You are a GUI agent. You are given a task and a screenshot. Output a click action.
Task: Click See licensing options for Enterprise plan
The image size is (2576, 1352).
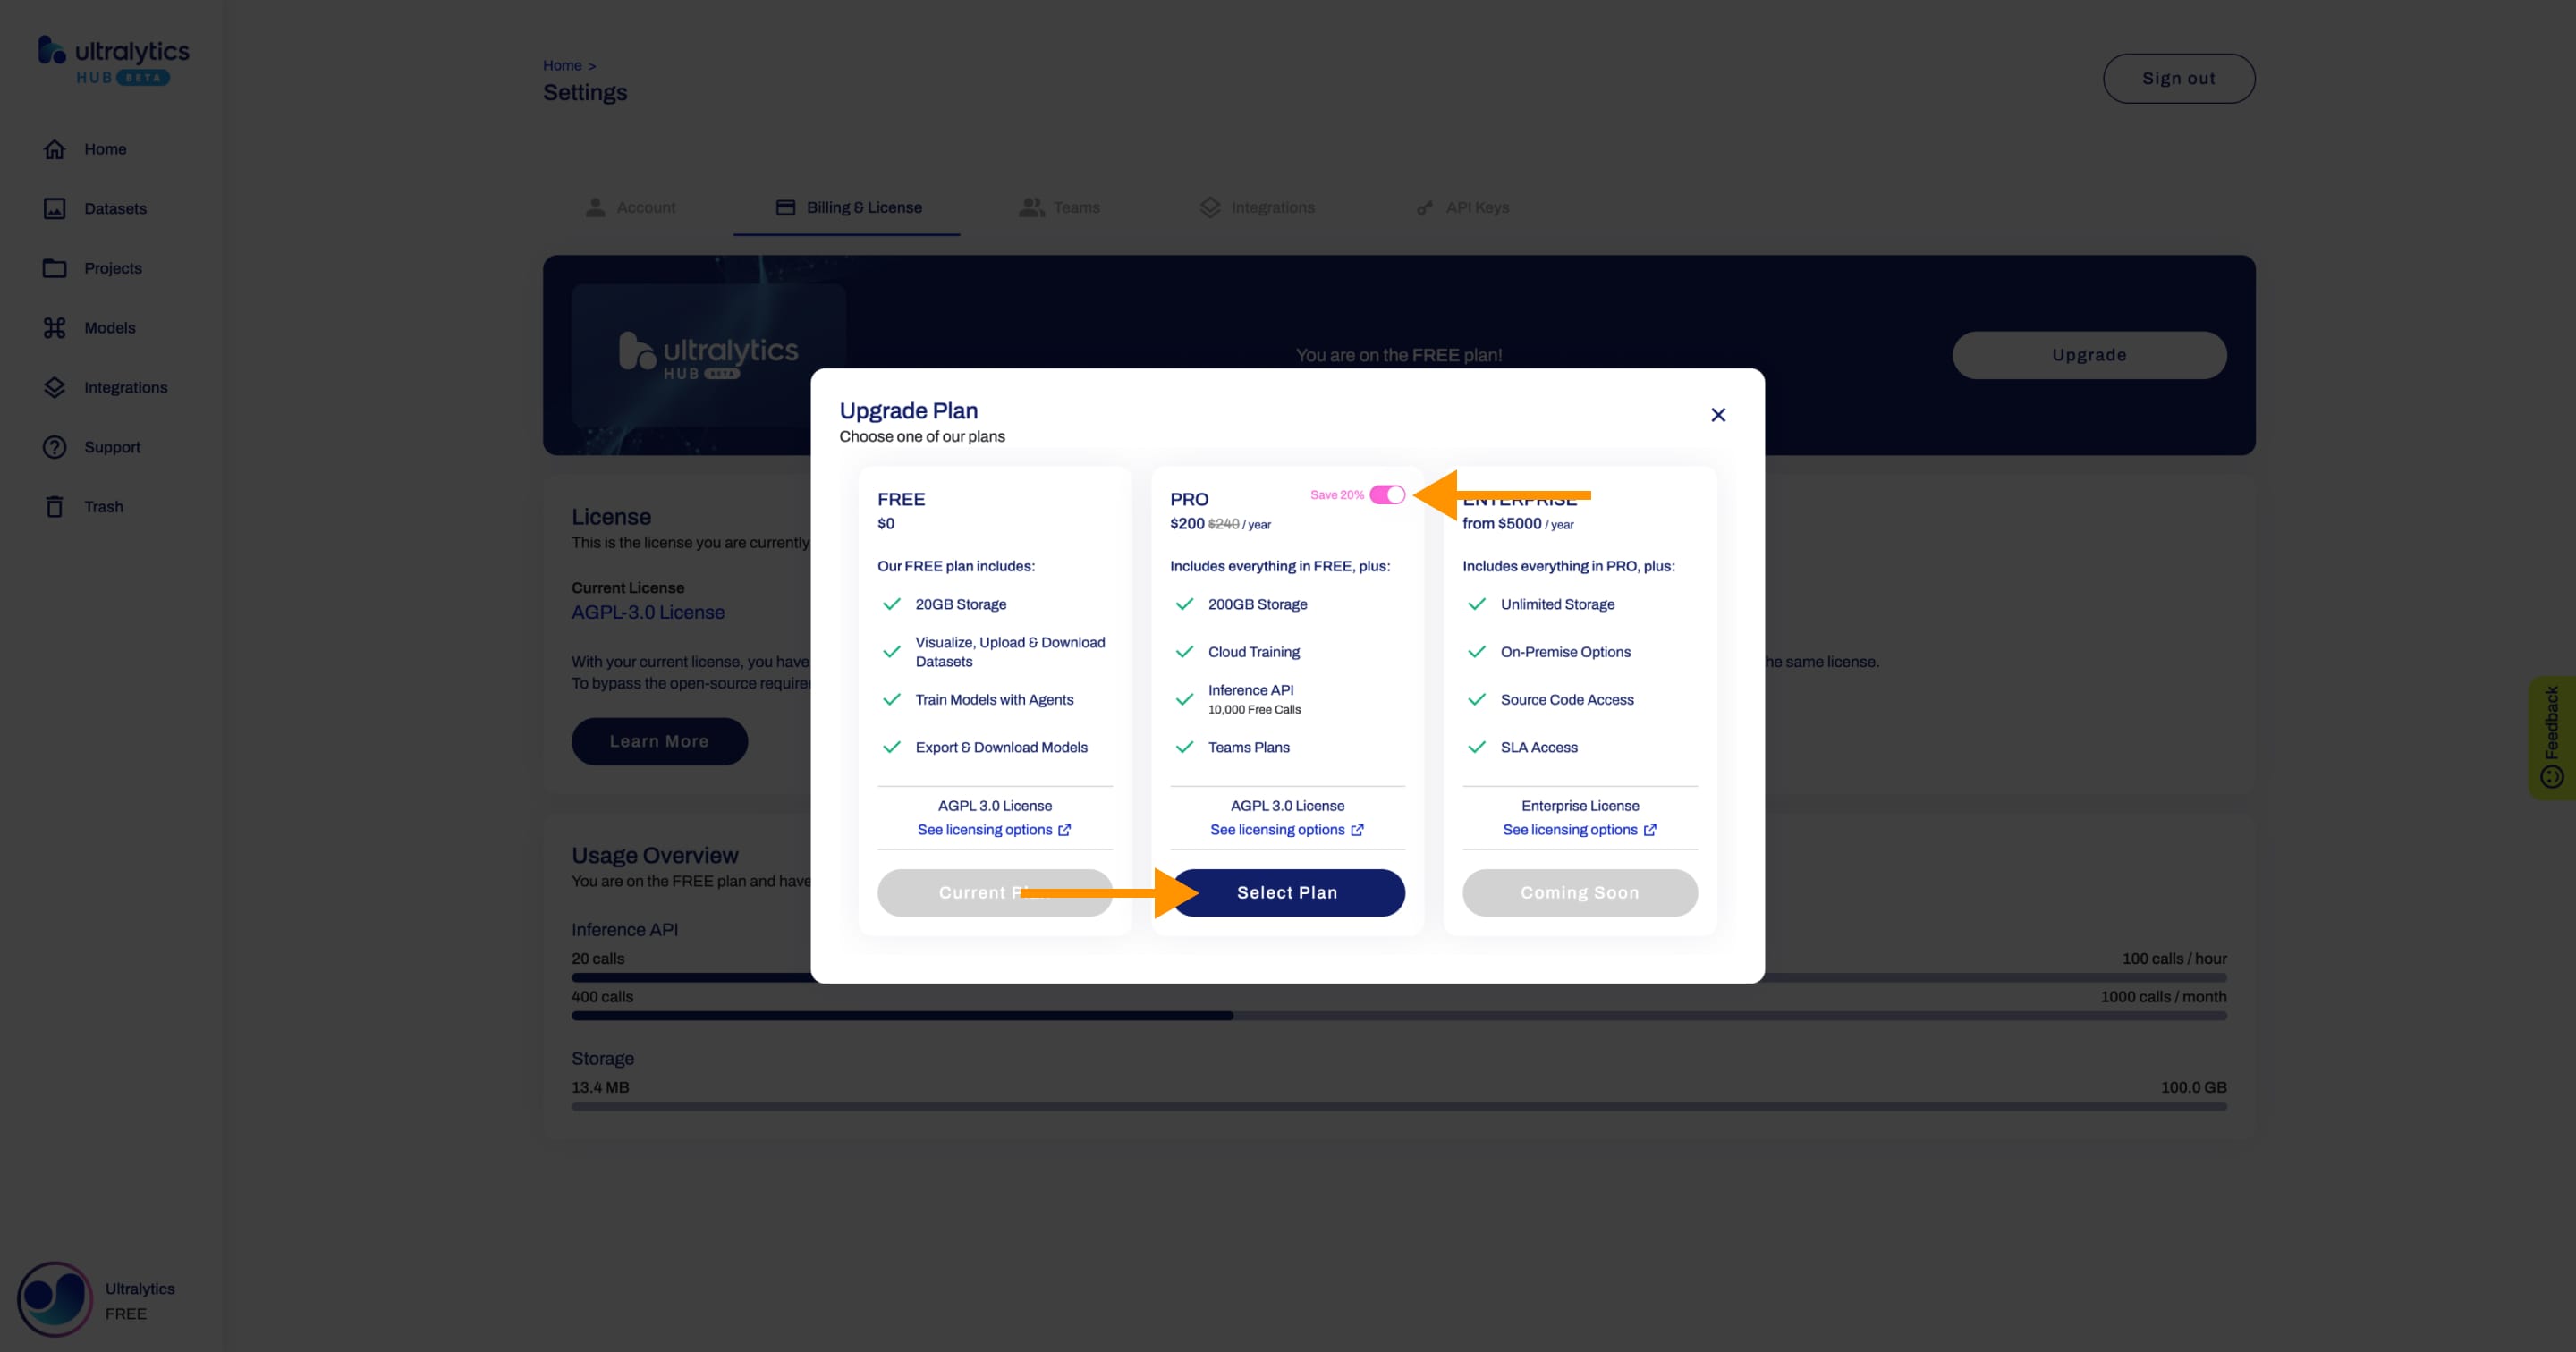click(x=1580, y=829)
